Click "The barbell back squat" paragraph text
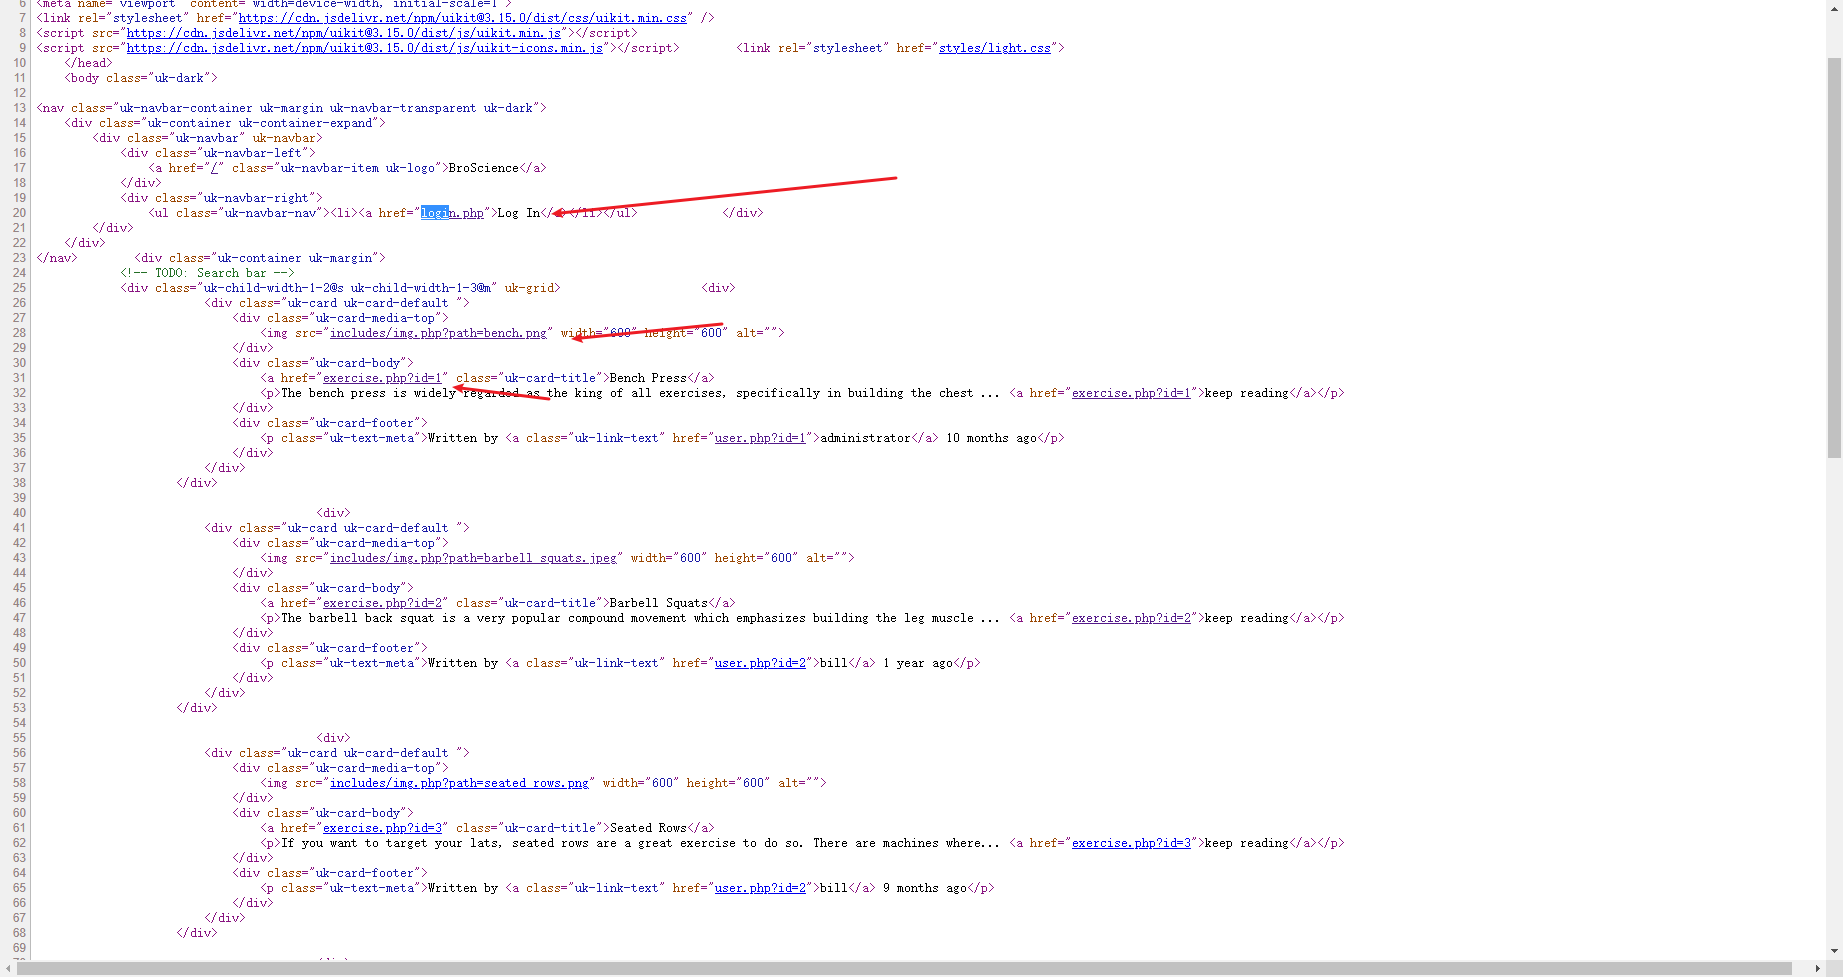1843x977 pixels. coord(640,618)
